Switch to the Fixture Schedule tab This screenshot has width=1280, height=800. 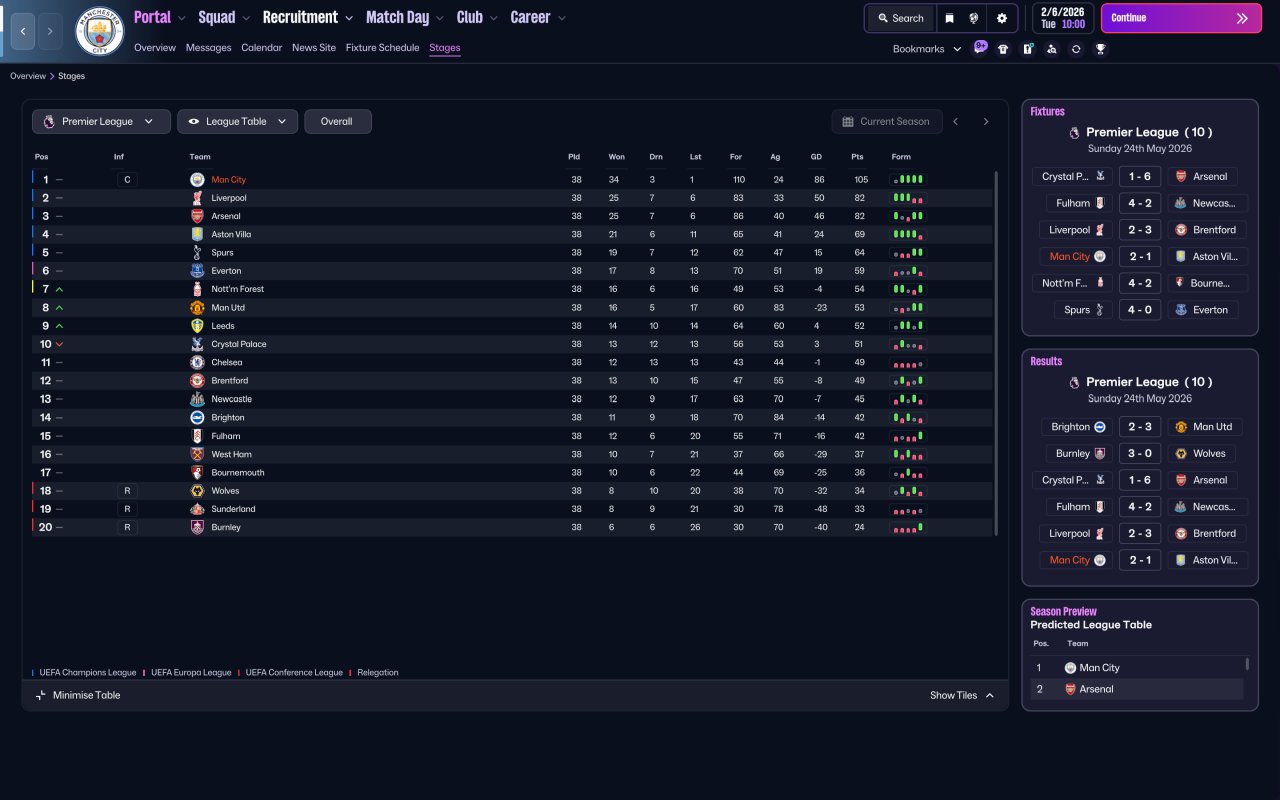tap(383, 48)
